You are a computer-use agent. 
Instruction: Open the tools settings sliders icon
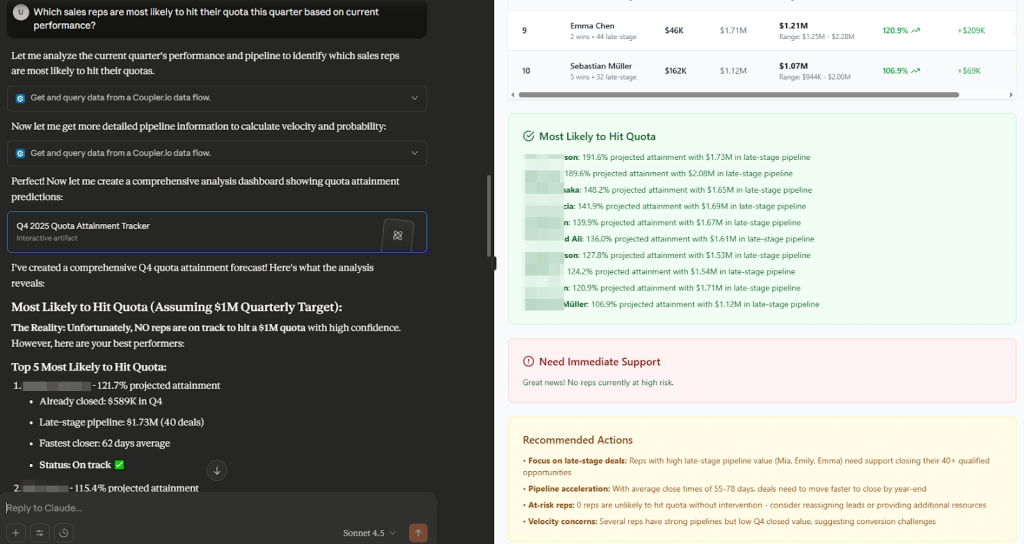coord(40,533)
